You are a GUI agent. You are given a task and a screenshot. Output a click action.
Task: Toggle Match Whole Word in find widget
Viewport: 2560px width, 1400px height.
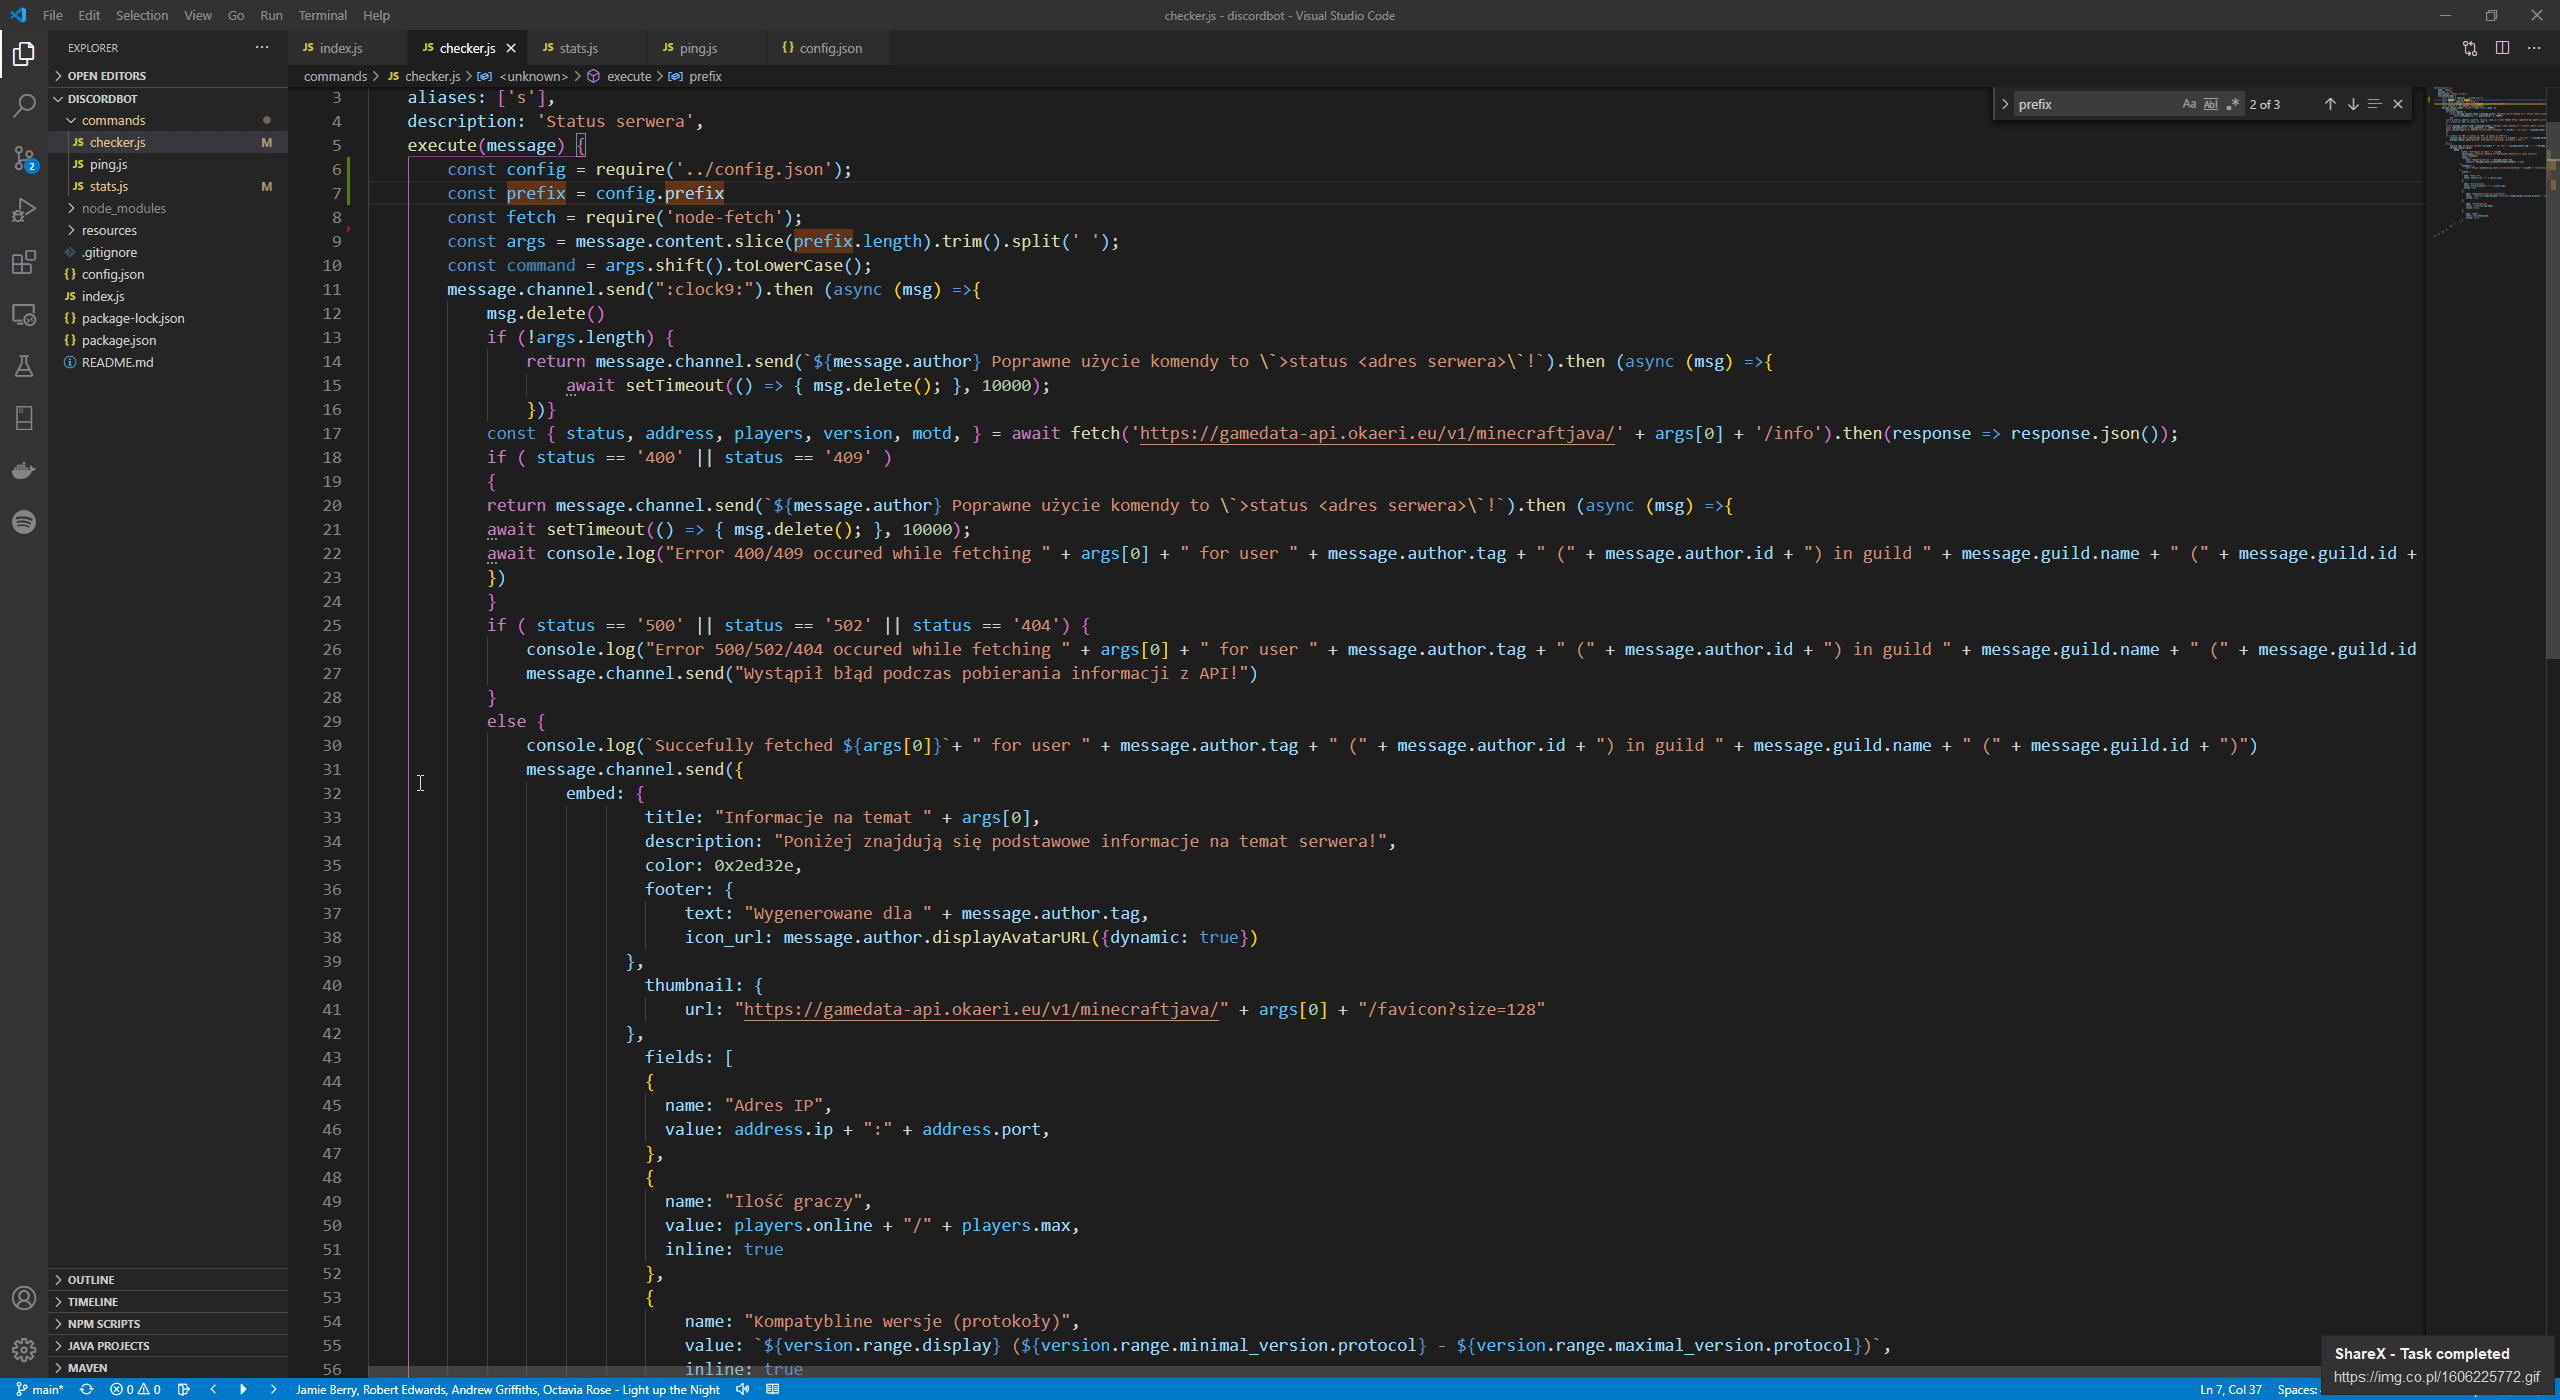point(2211,104)
